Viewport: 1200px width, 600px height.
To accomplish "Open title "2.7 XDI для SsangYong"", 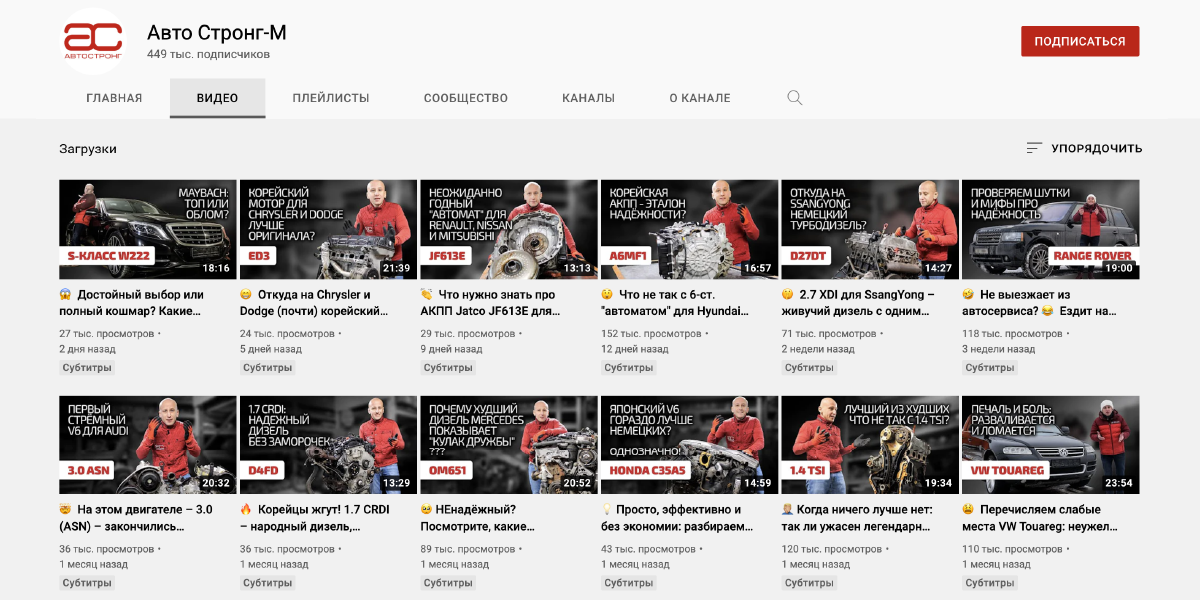I will click(858, 303).
